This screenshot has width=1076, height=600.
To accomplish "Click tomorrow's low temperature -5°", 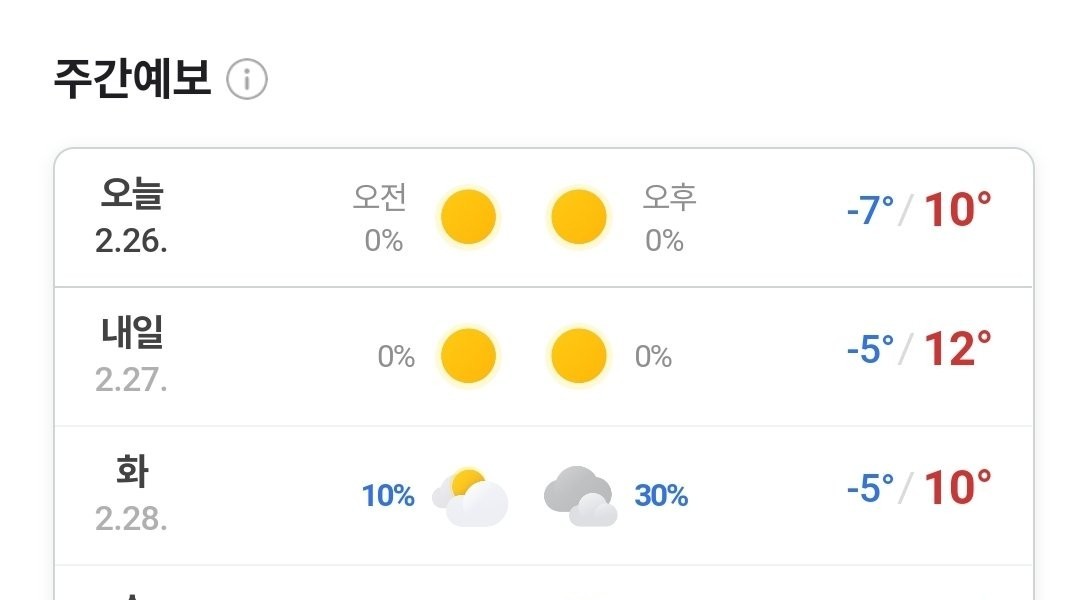I will click(869, 350).
